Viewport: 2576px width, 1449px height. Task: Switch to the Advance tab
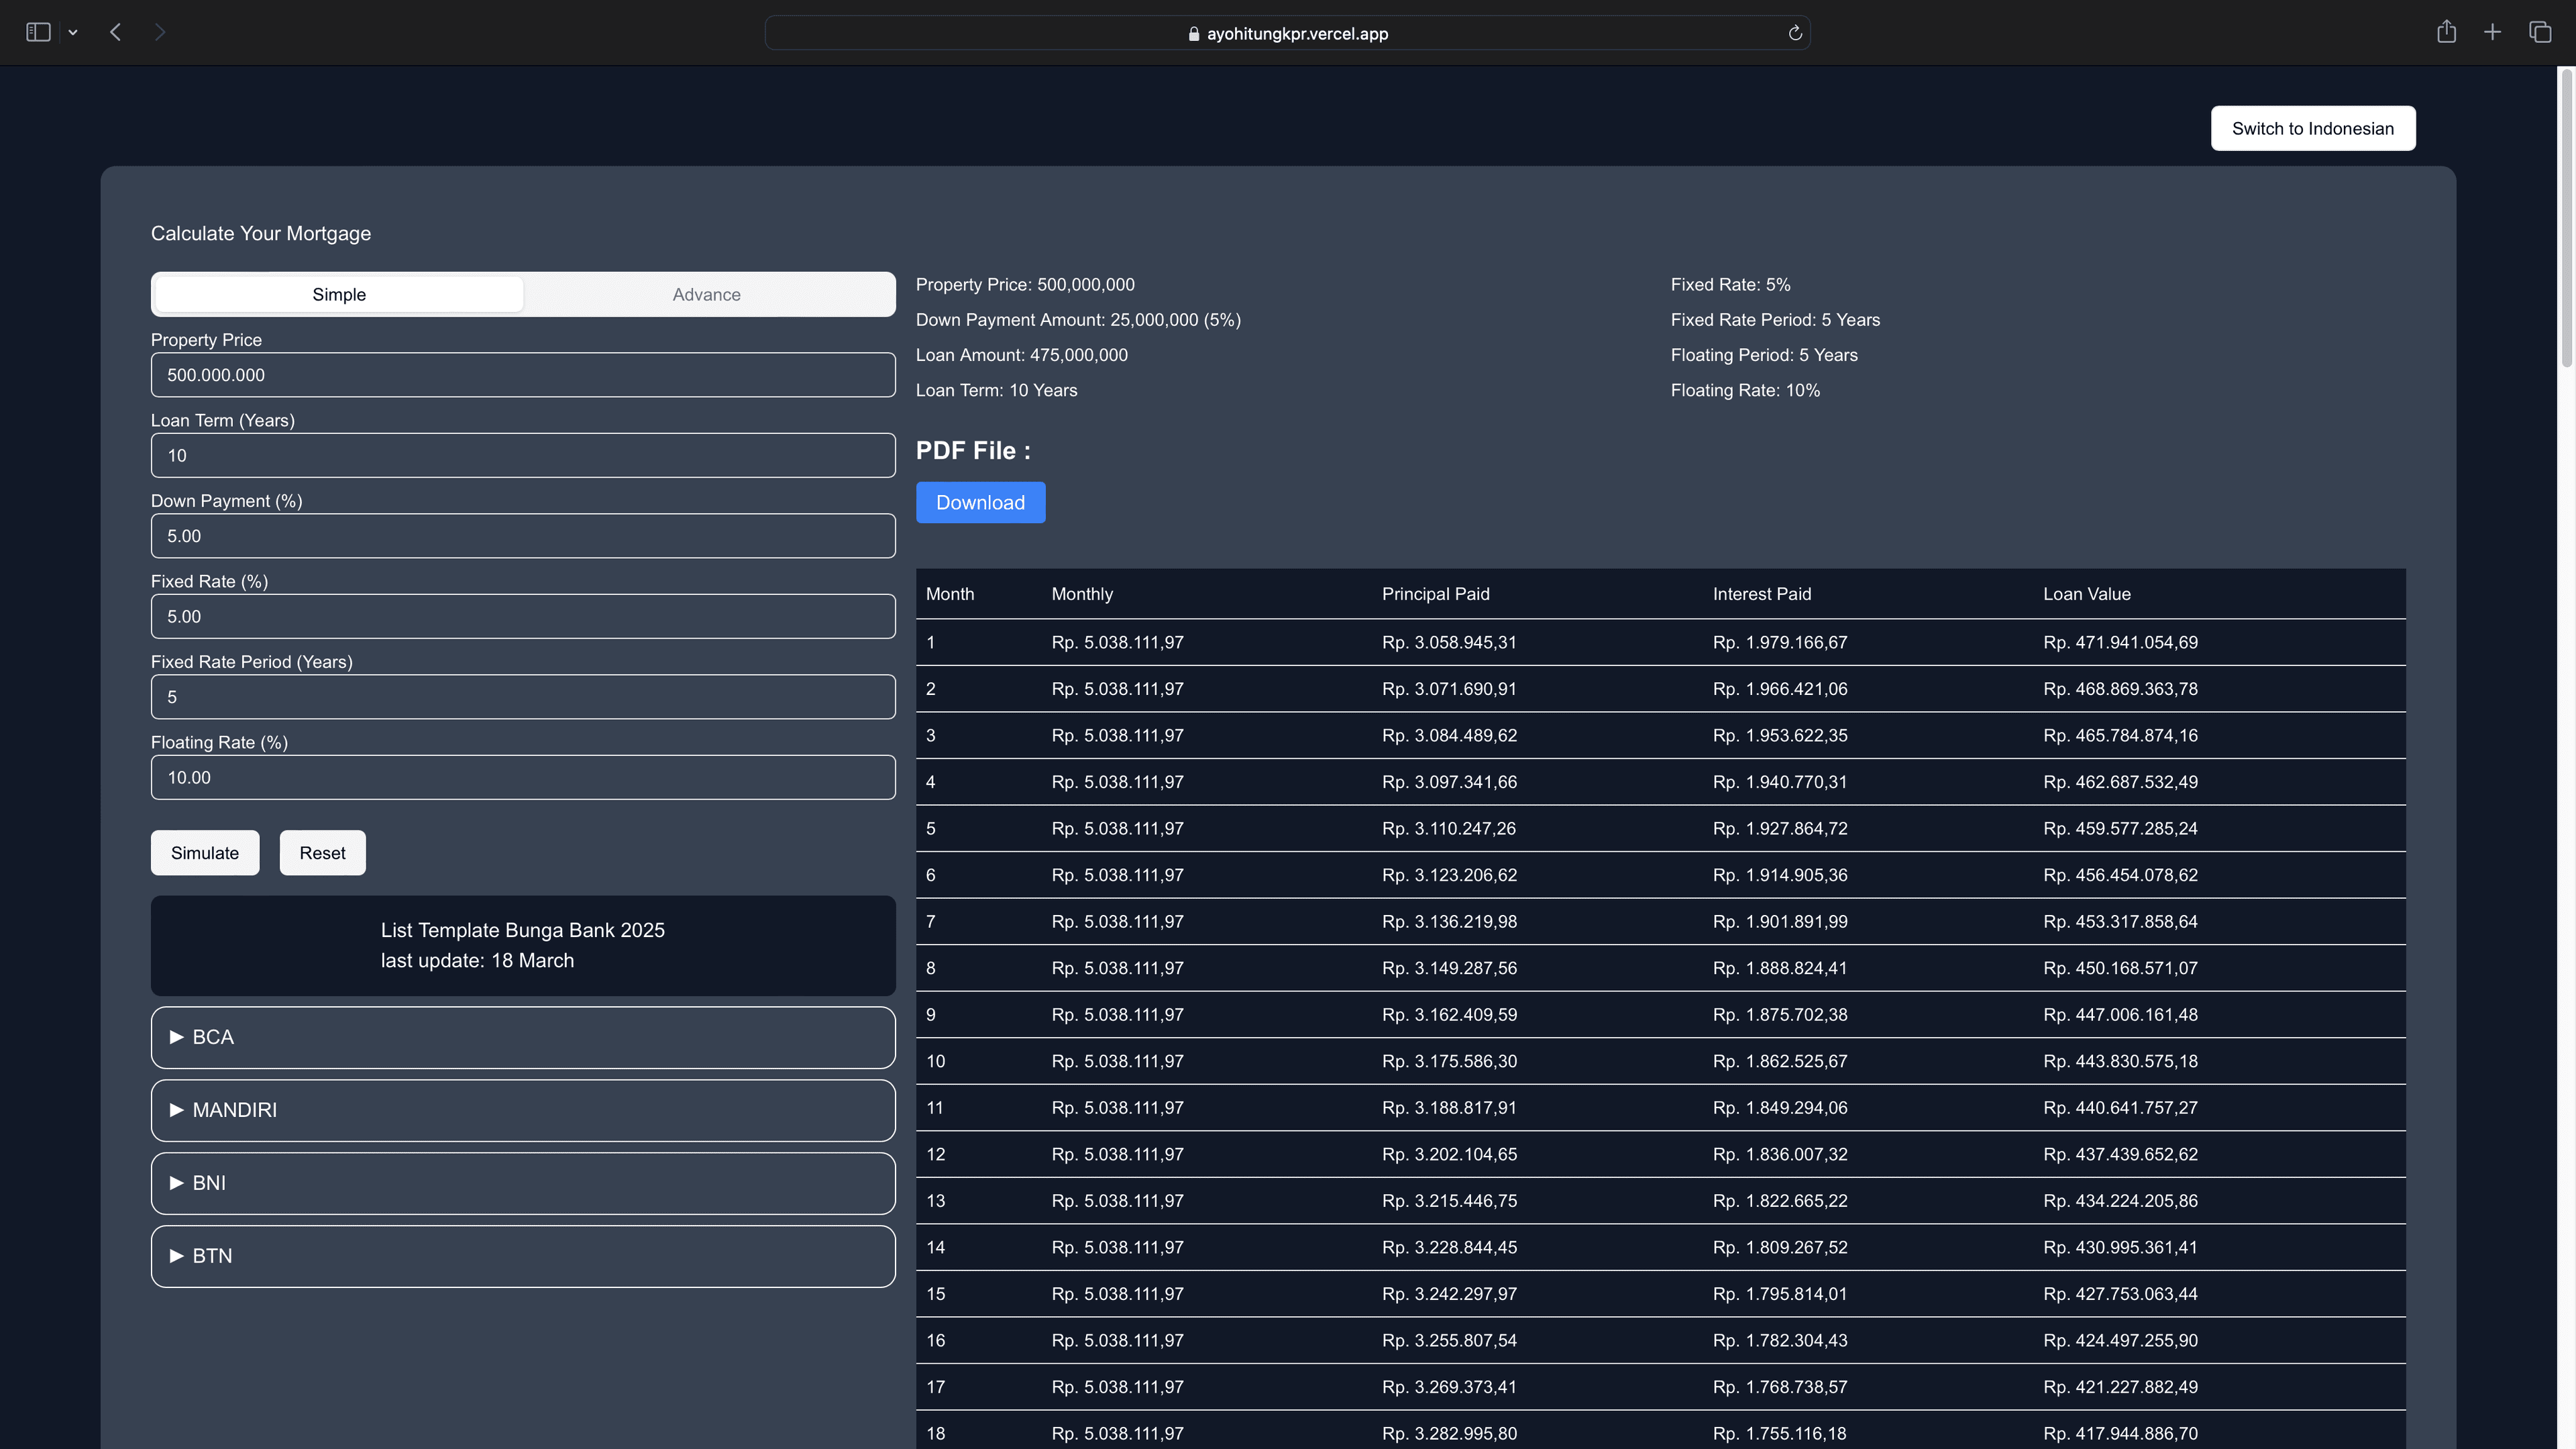click(x=706, y=295)
